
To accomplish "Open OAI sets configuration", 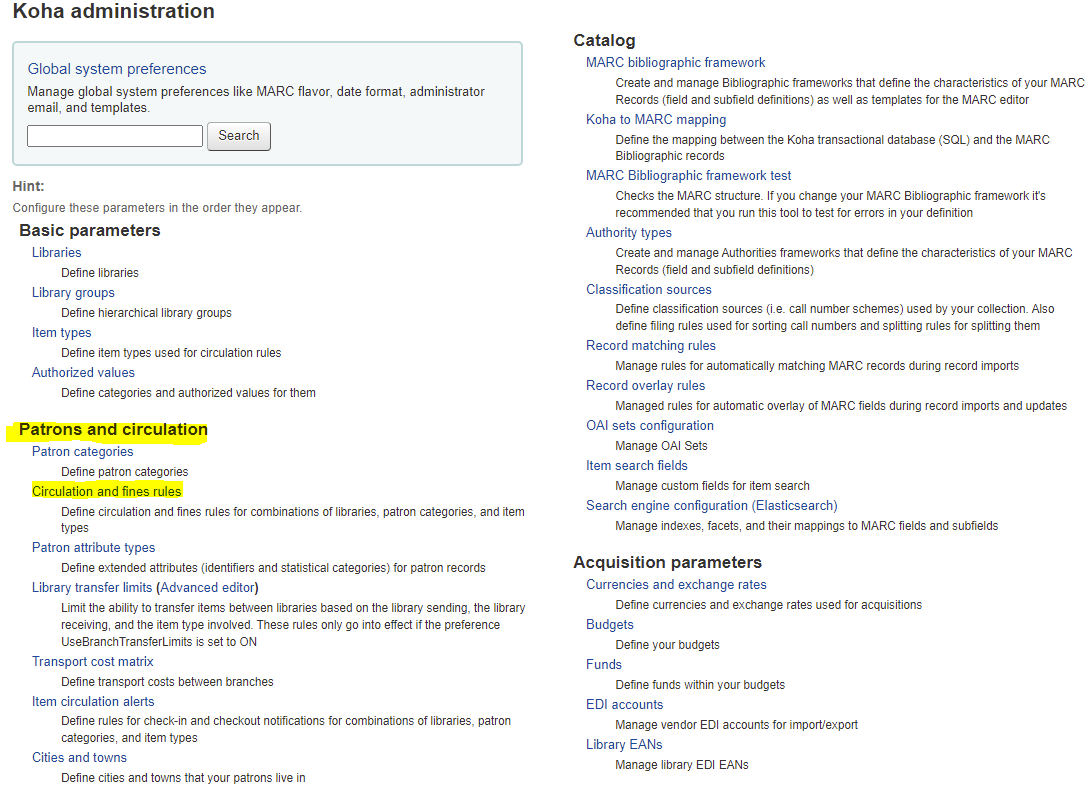I will pos(649,426).
